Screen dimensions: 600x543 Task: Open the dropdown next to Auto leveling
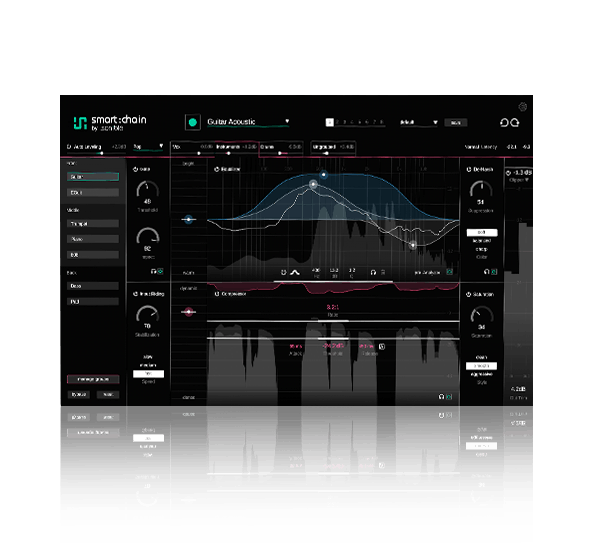coord(148,147)
